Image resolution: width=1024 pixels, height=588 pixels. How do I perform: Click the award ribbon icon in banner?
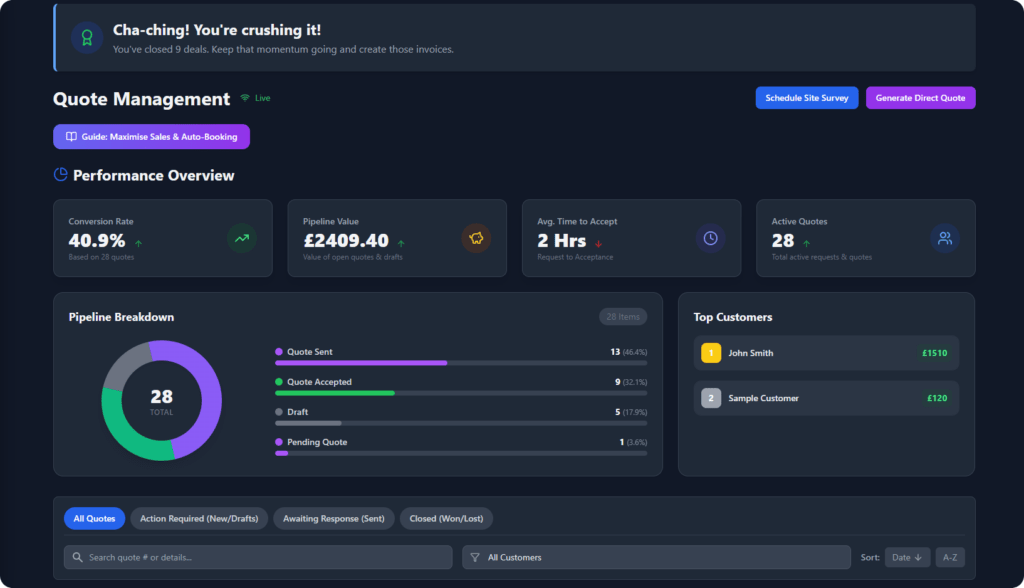(x=87, y=38)
